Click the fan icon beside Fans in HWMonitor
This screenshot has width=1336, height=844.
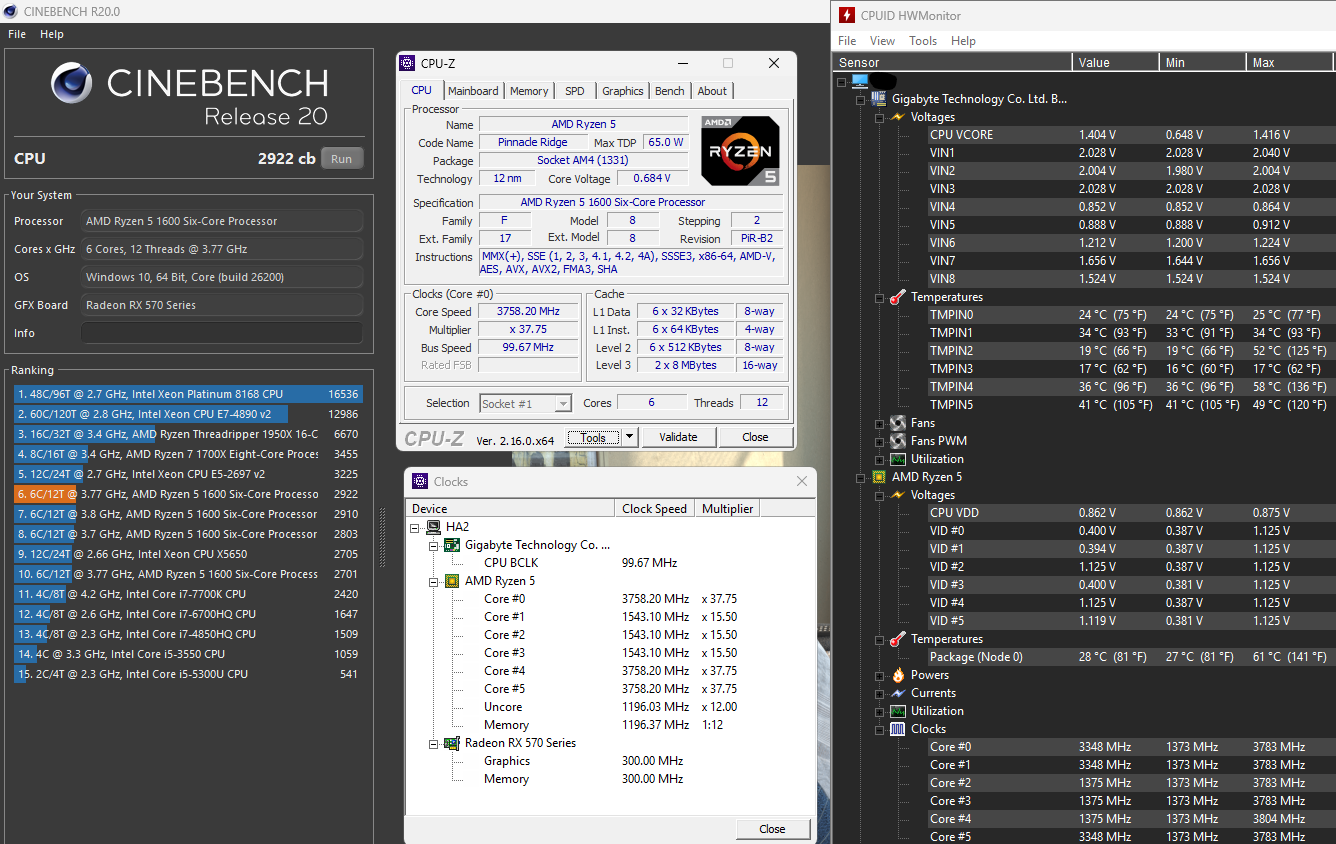coord(897,423)
